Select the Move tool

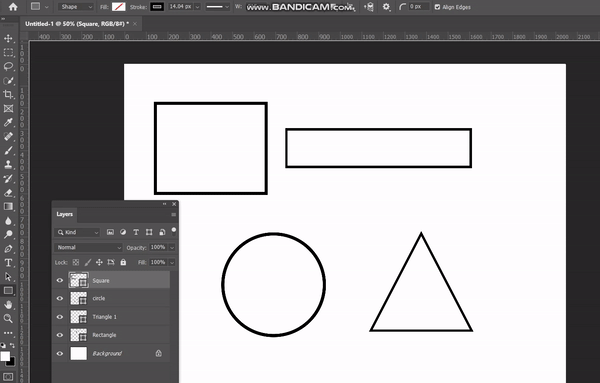coord(8,38)
